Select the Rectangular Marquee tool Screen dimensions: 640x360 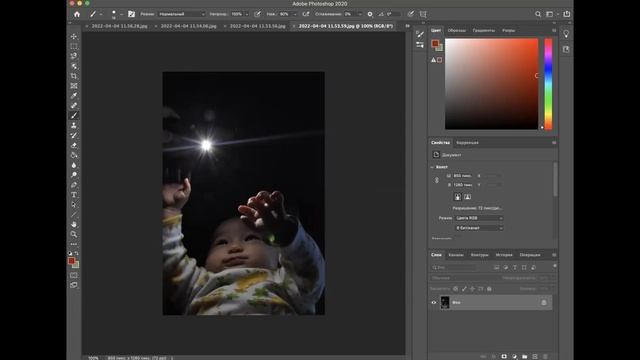click(x=74, y=46)
